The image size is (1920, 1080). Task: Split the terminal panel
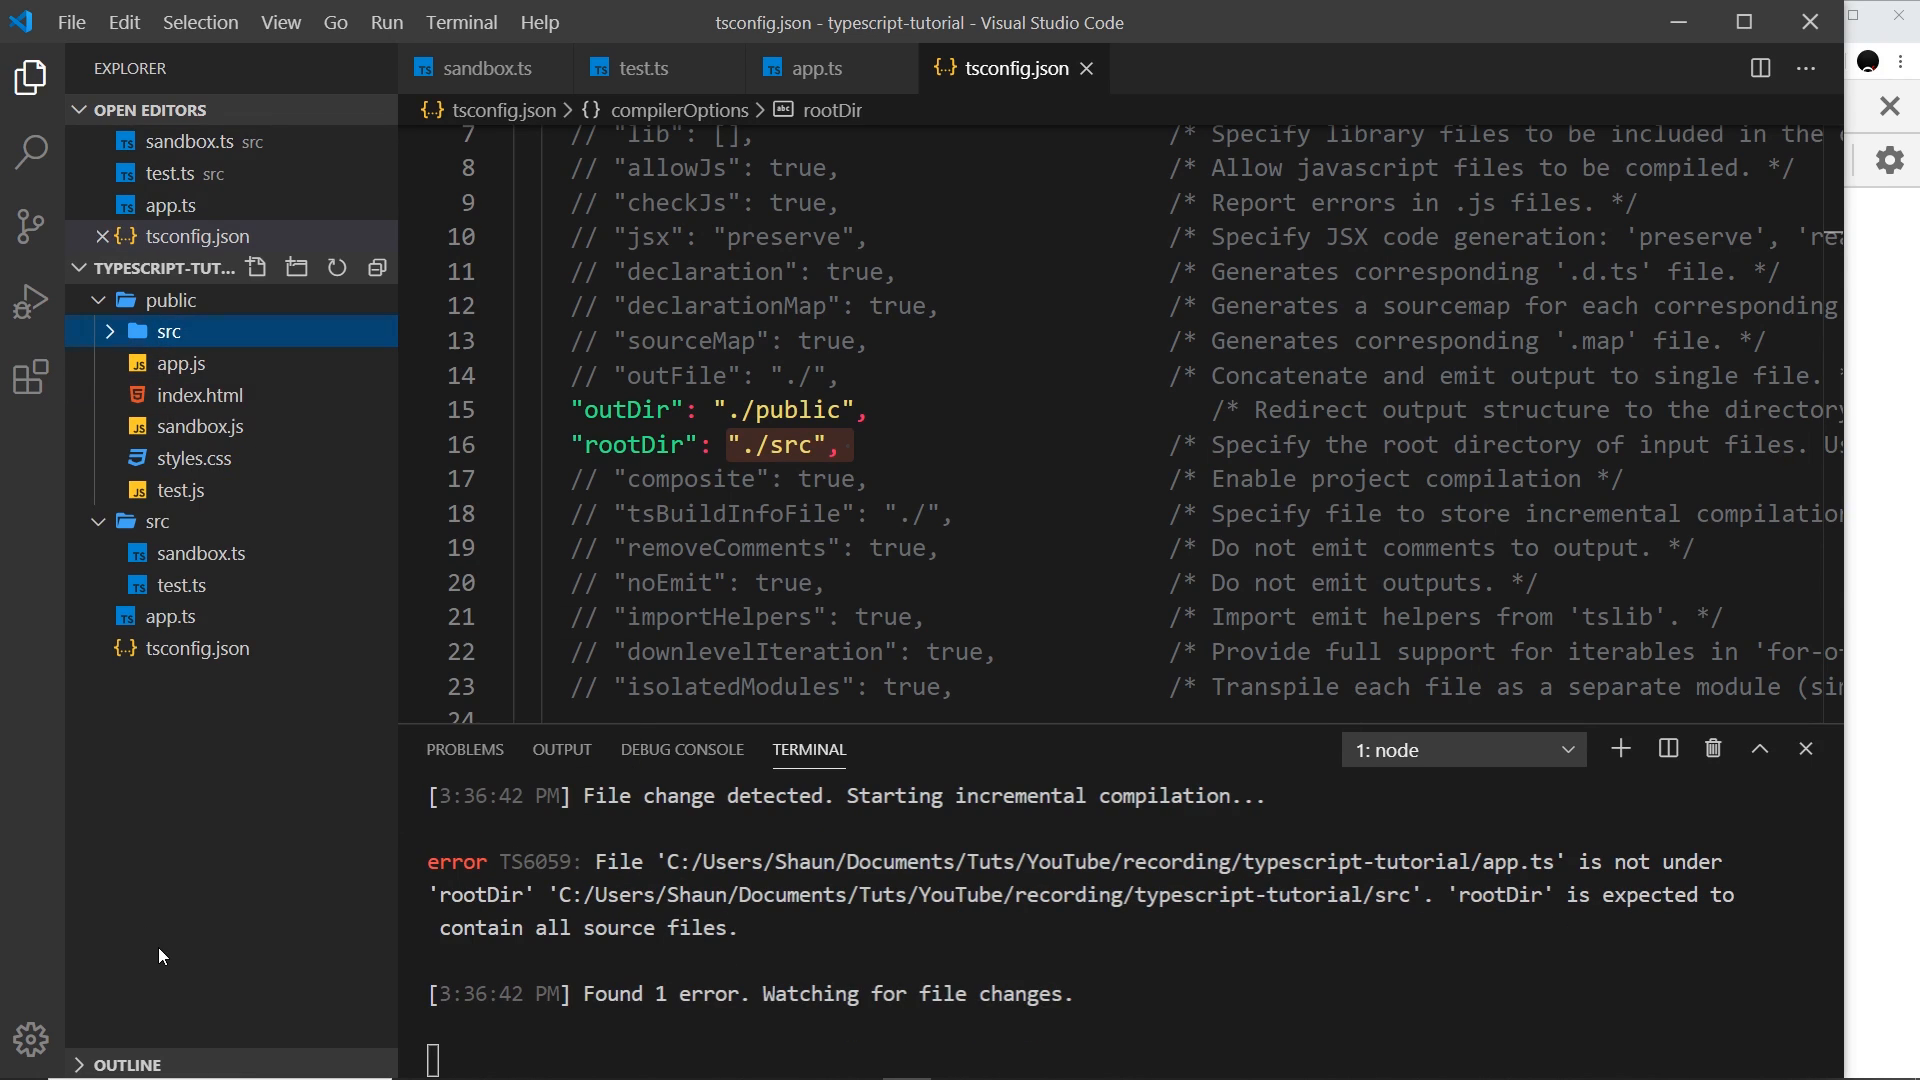pyautogui.click(x=1668, y=749)
